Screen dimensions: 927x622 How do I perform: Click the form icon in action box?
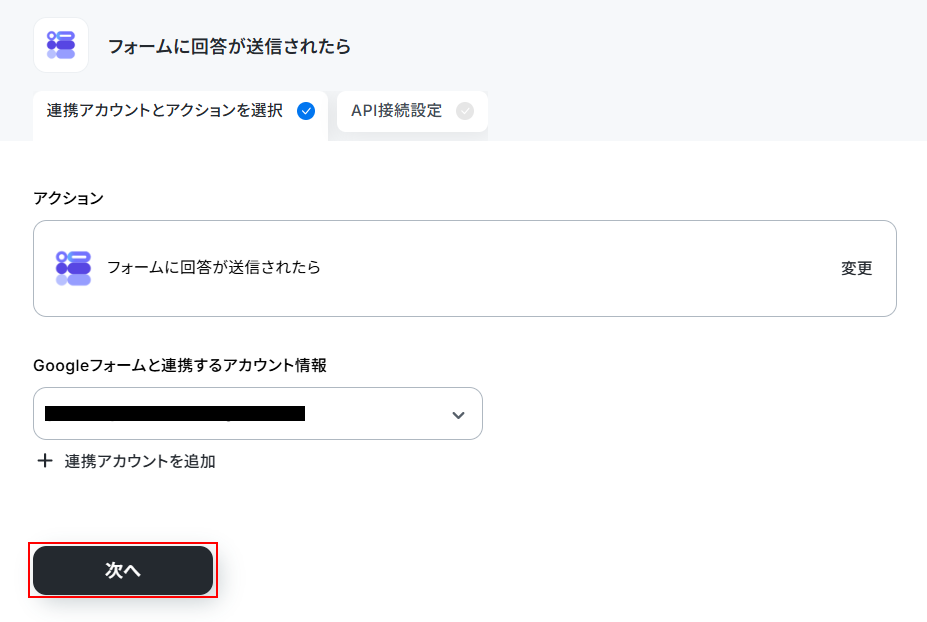[x=73, y=268]
